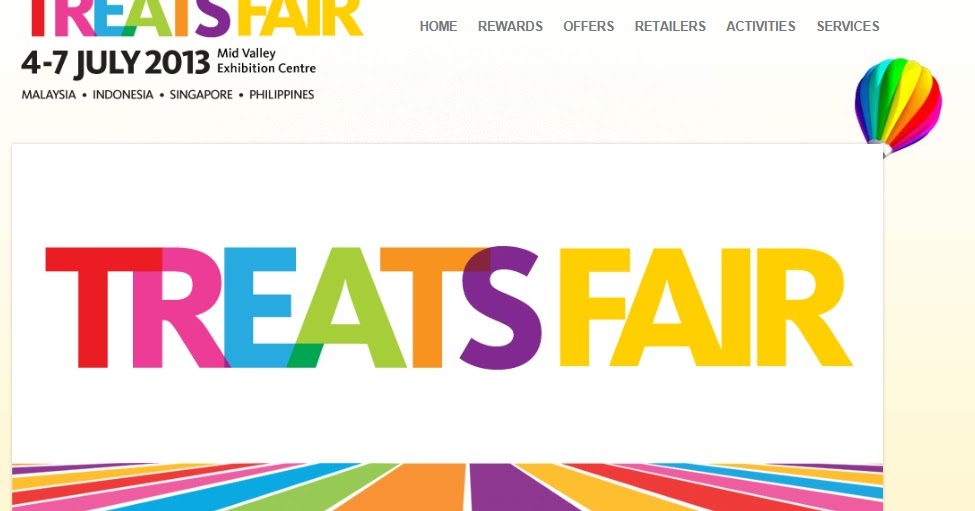Click the orange stripe at banner bottom
975x511 pixels.
coord(429,487)
